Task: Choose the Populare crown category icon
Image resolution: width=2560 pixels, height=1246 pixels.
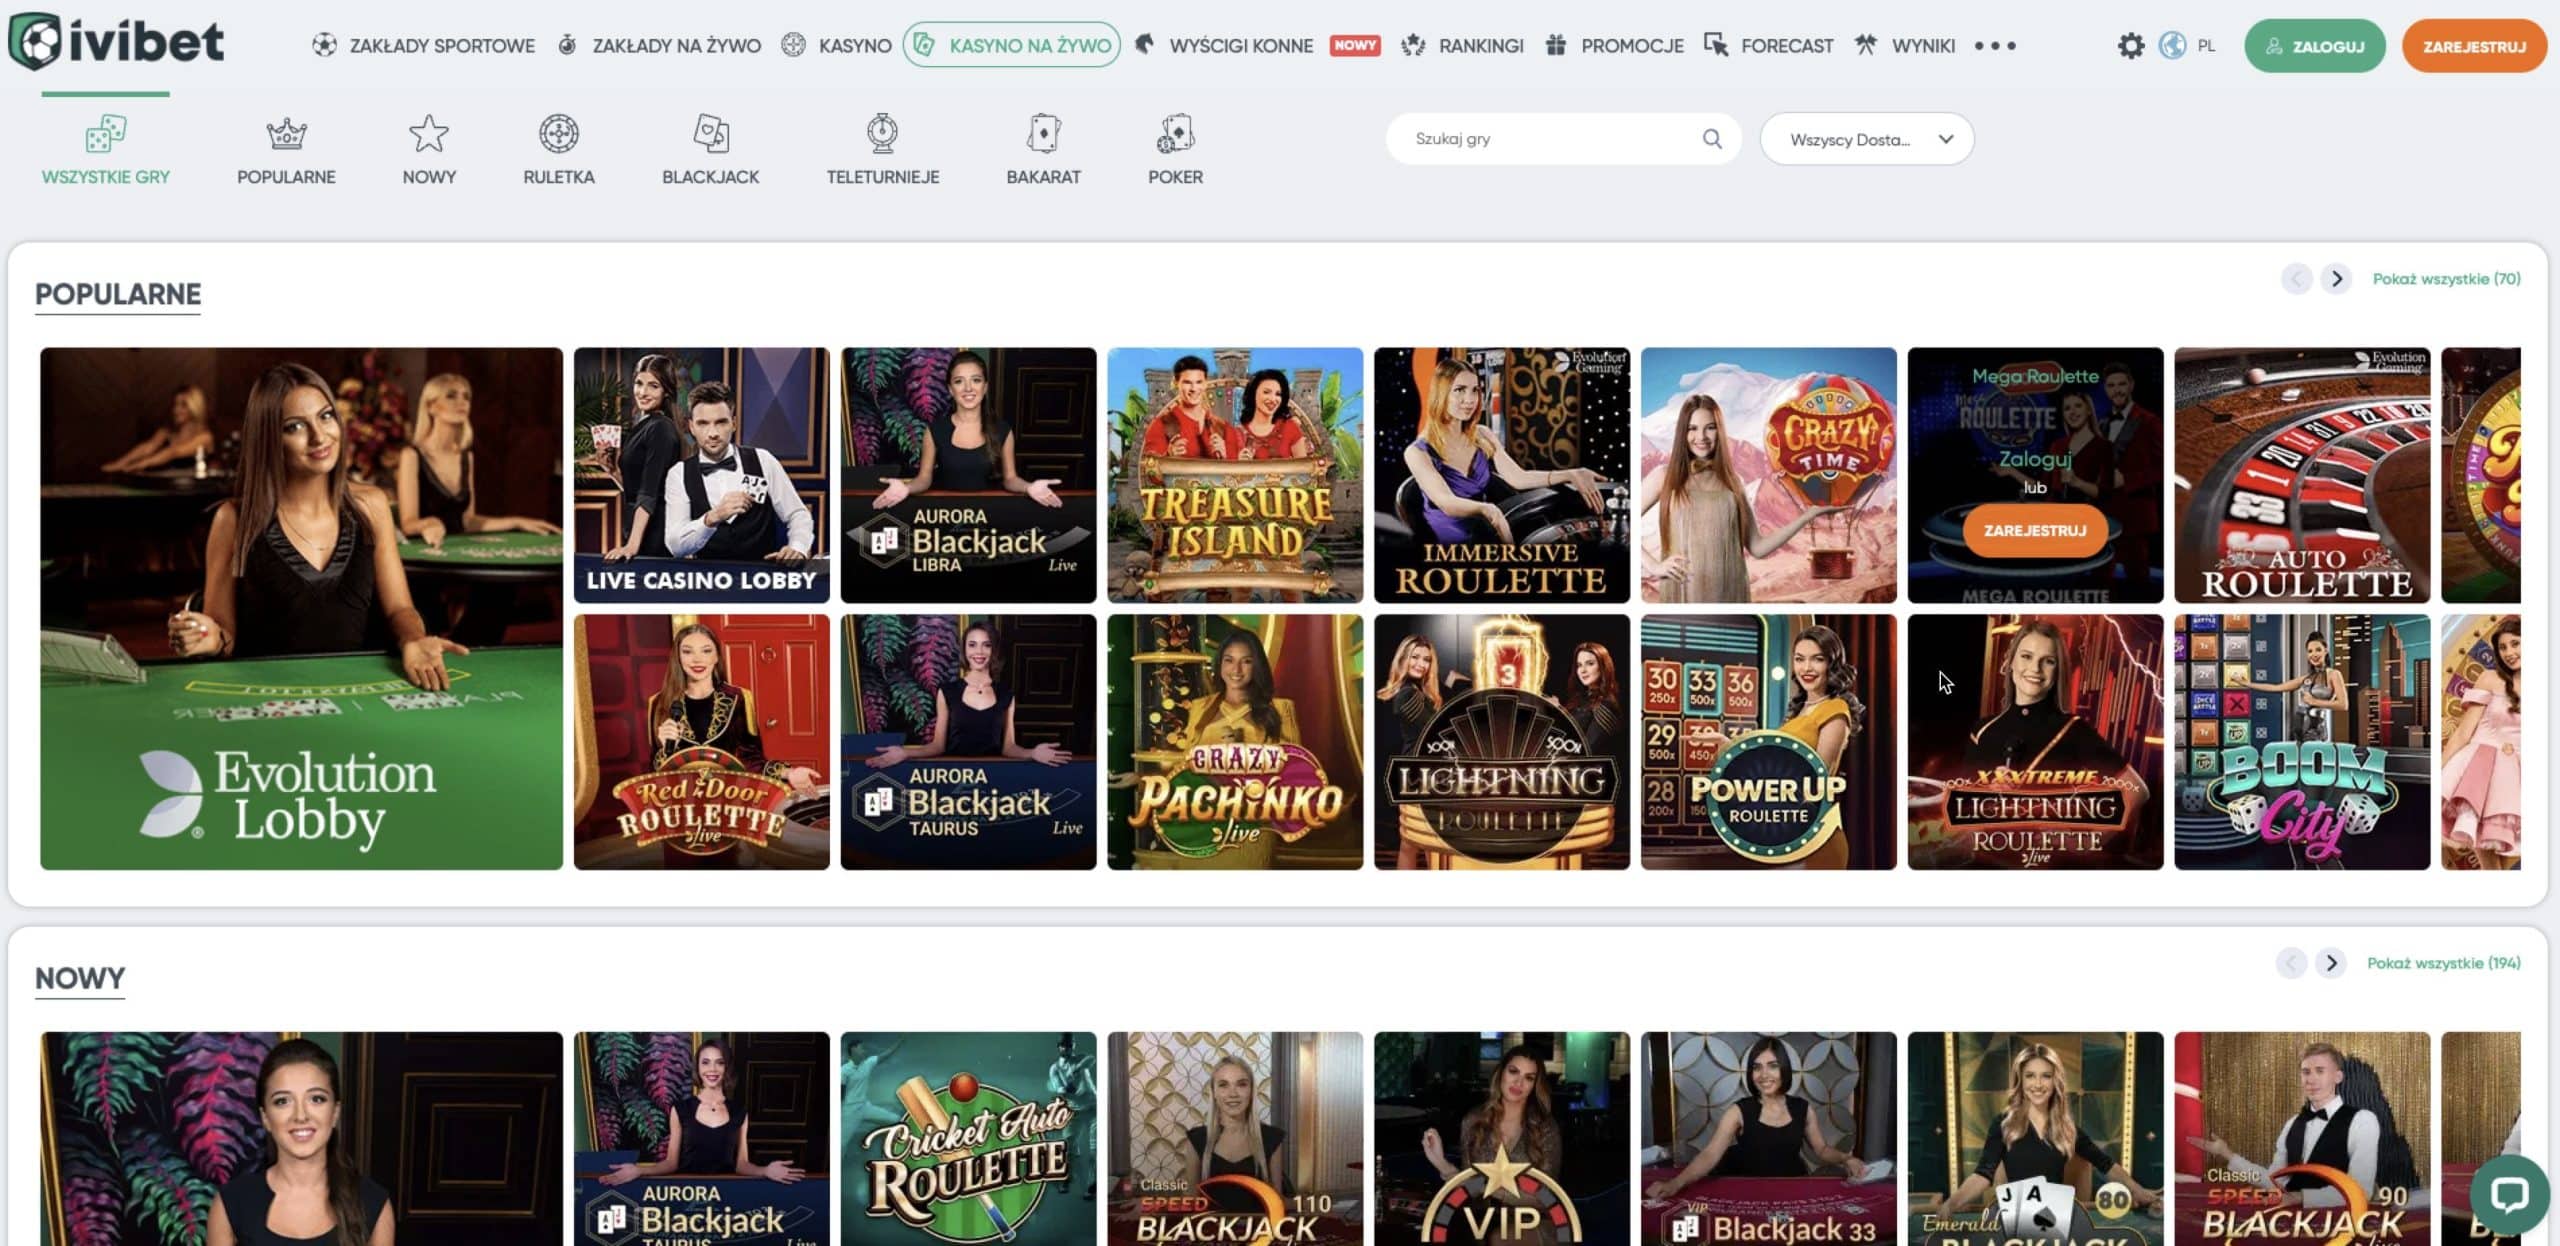Action: click(286, 134)
